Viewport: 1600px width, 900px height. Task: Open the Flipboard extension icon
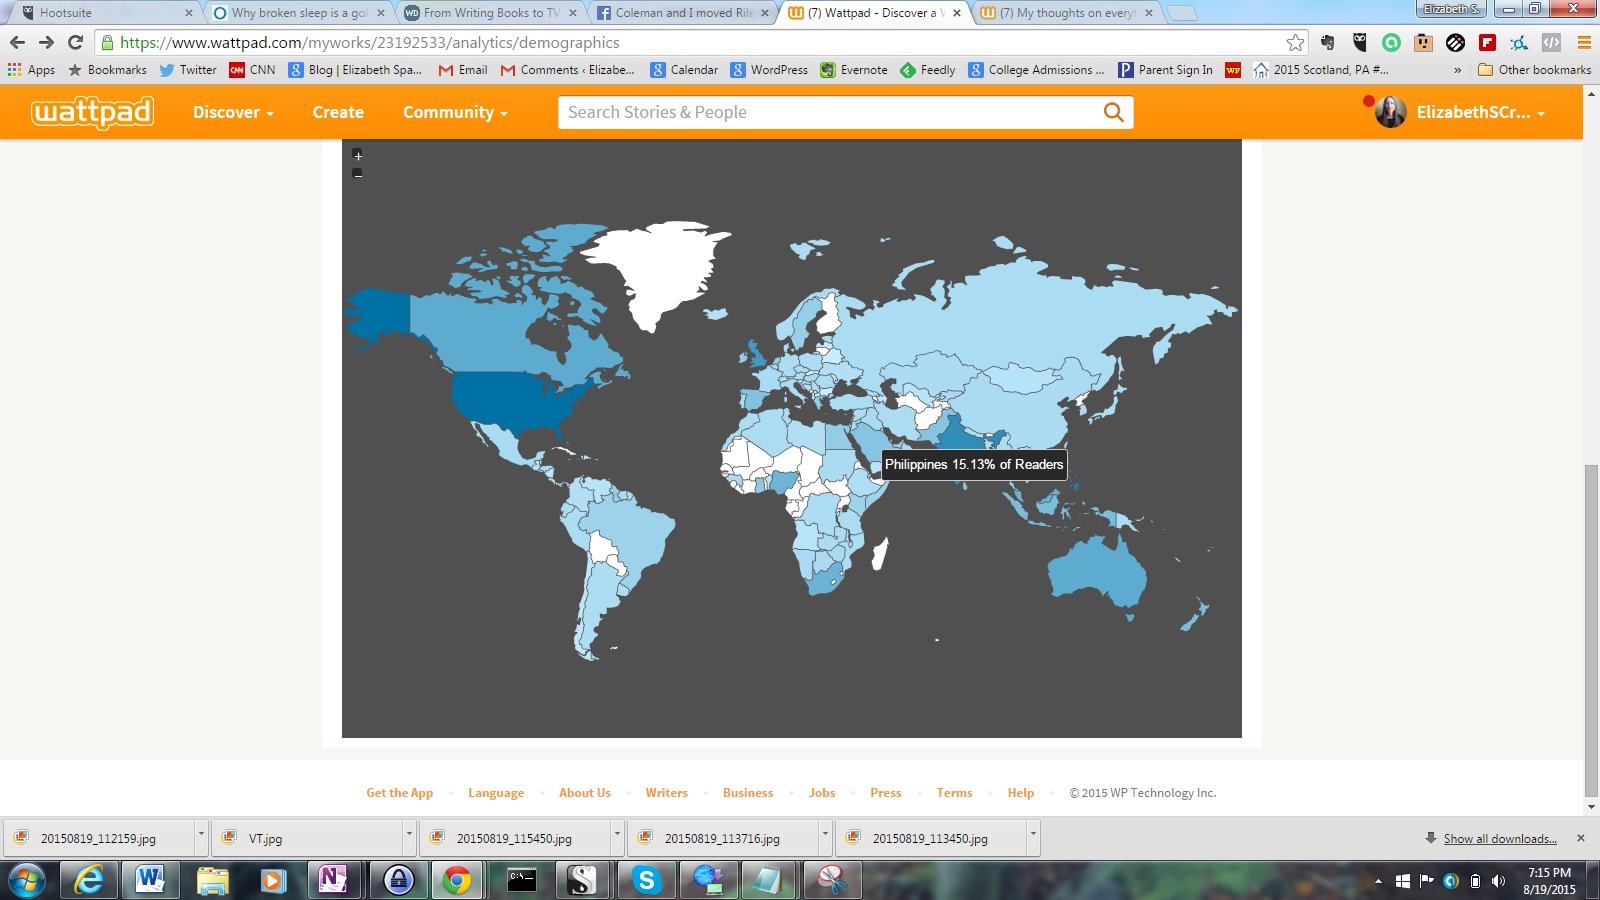coord(1486,43)
